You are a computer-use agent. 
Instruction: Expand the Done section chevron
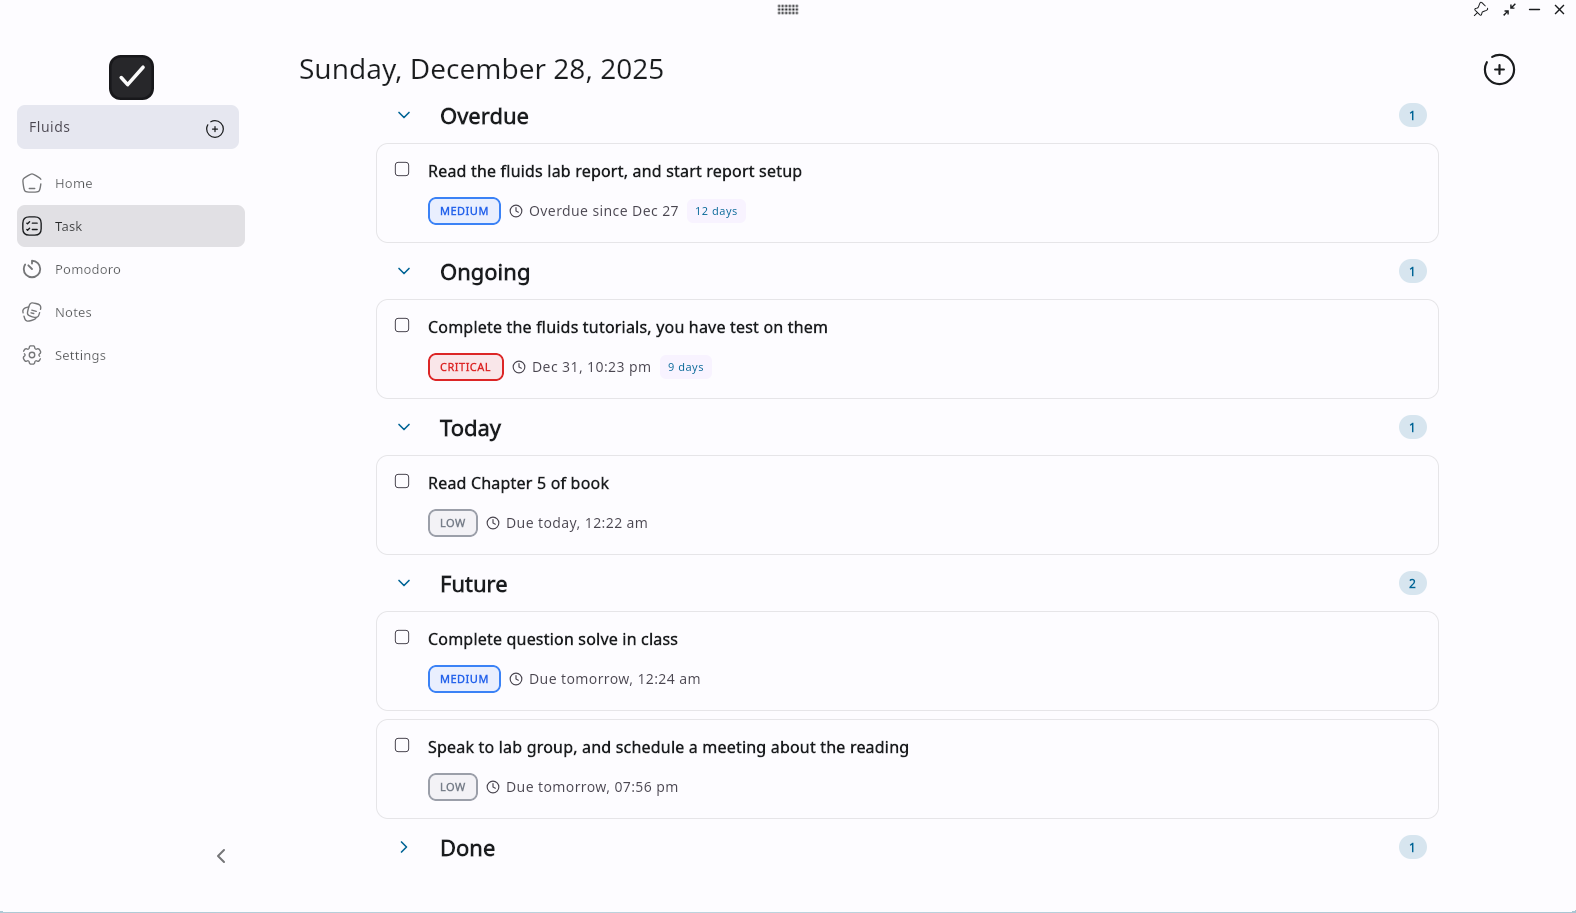tap(404, 847)
